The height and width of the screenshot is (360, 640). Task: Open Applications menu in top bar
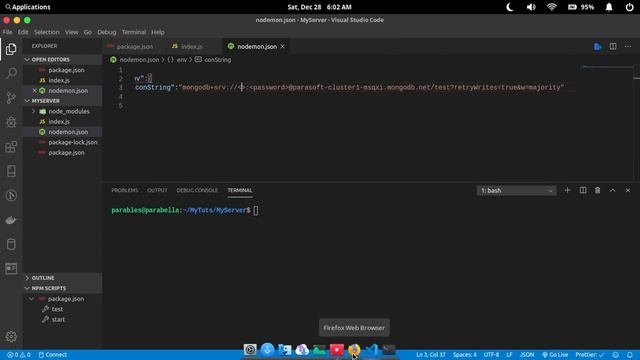pyautogui.click(x=28, y=7)
